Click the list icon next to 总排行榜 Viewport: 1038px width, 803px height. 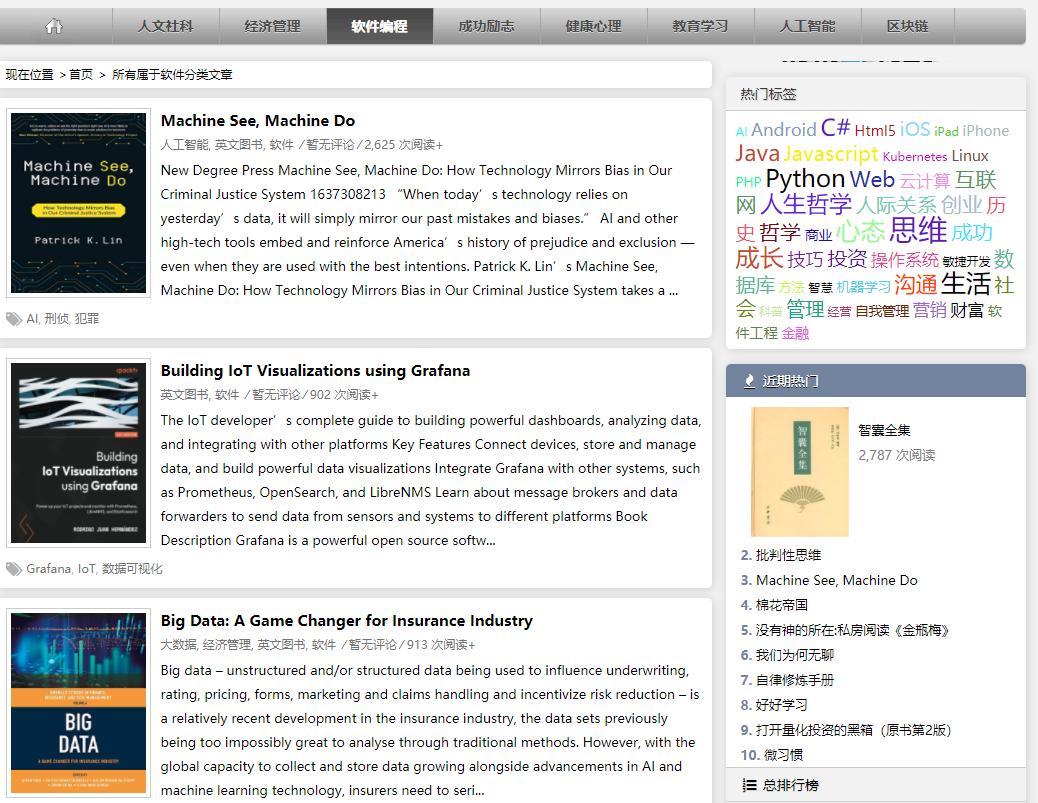(749, 785)
